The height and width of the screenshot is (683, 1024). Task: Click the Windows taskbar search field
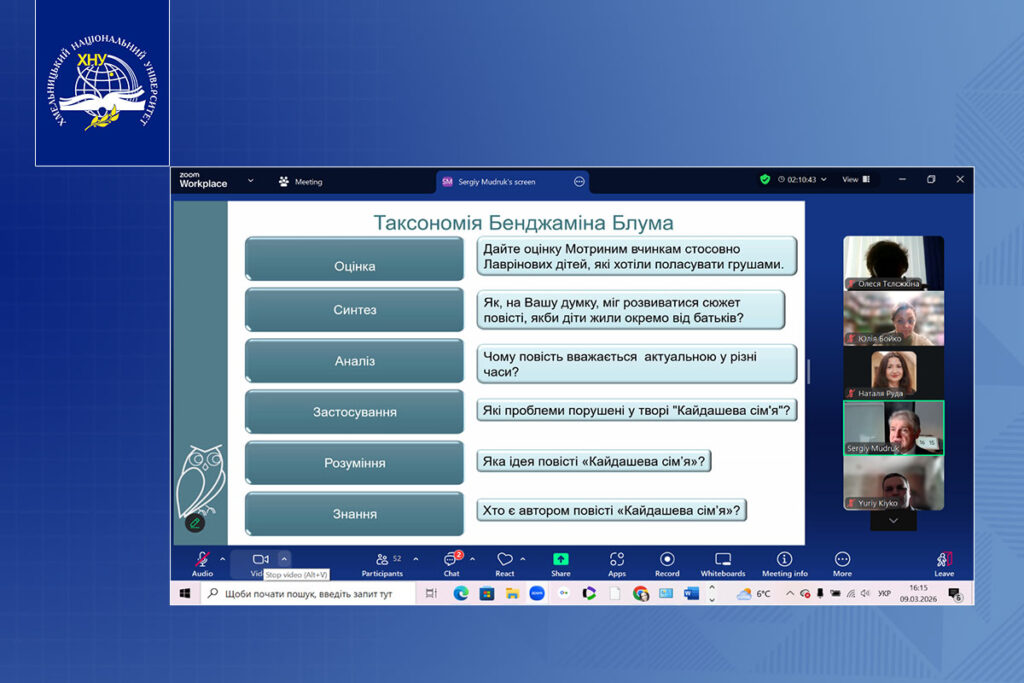[x=310, y=594]
